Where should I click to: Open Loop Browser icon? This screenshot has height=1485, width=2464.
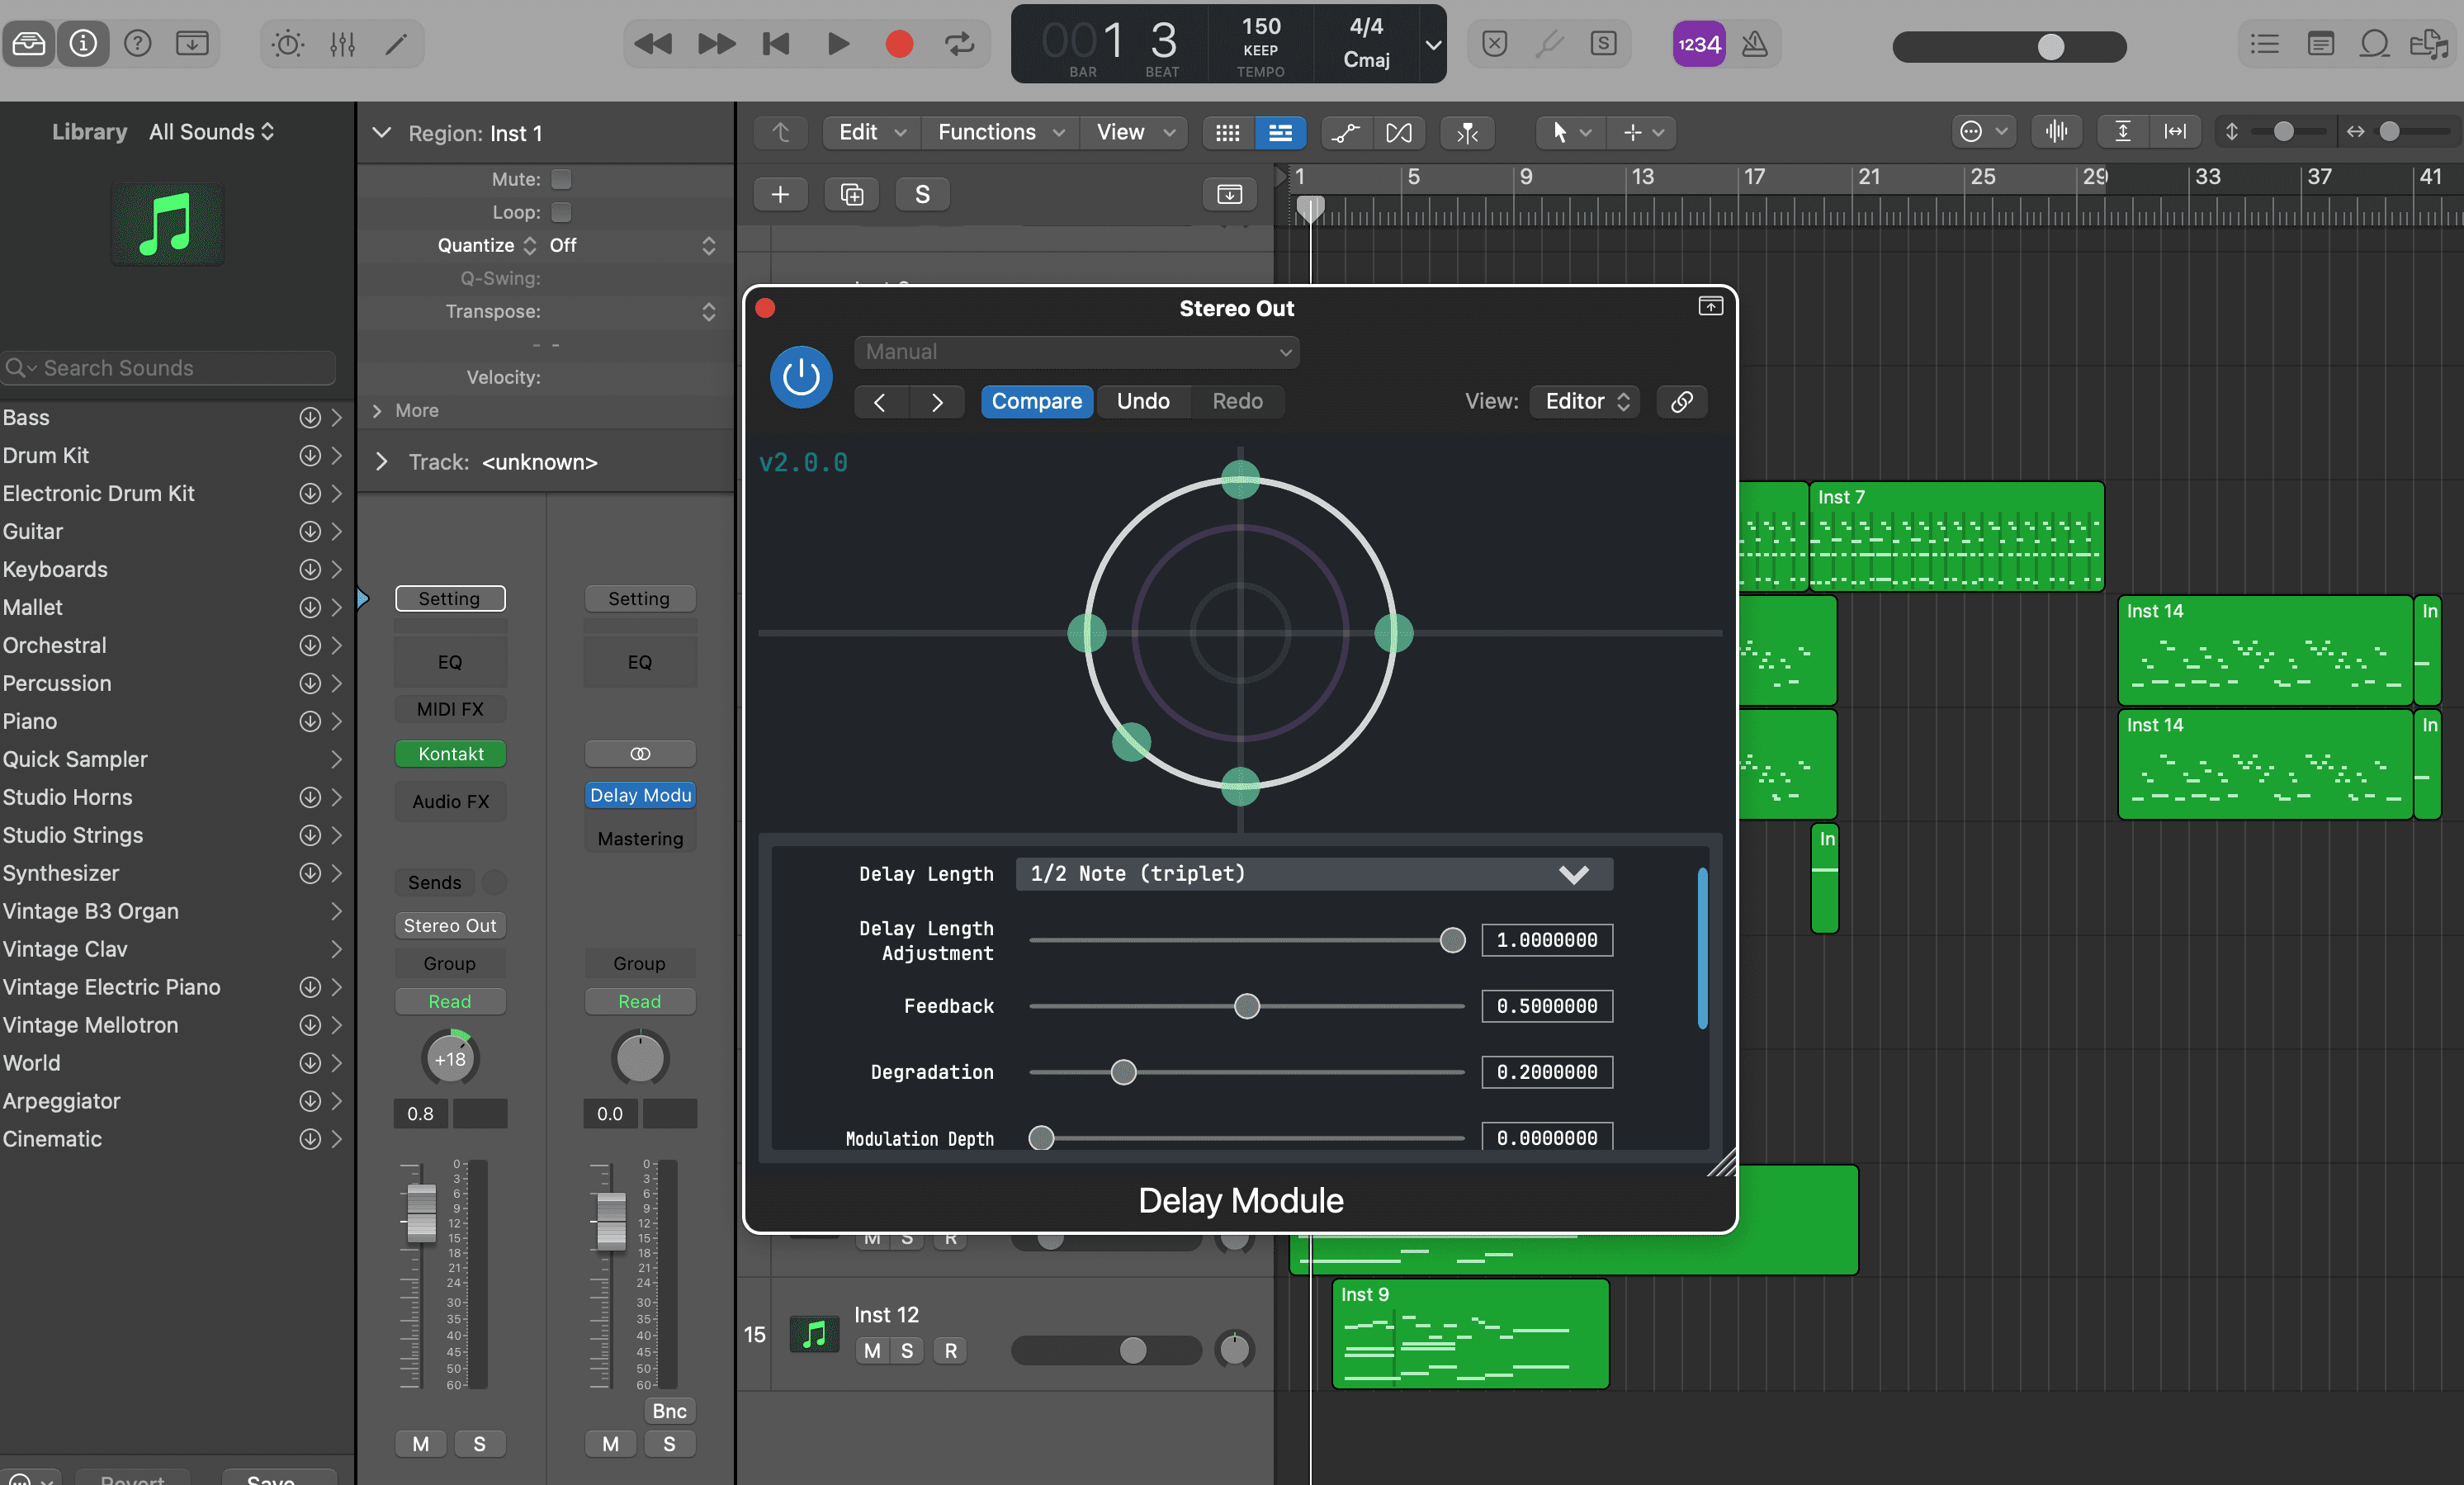pyautogui.click(x=2374, y=44)
